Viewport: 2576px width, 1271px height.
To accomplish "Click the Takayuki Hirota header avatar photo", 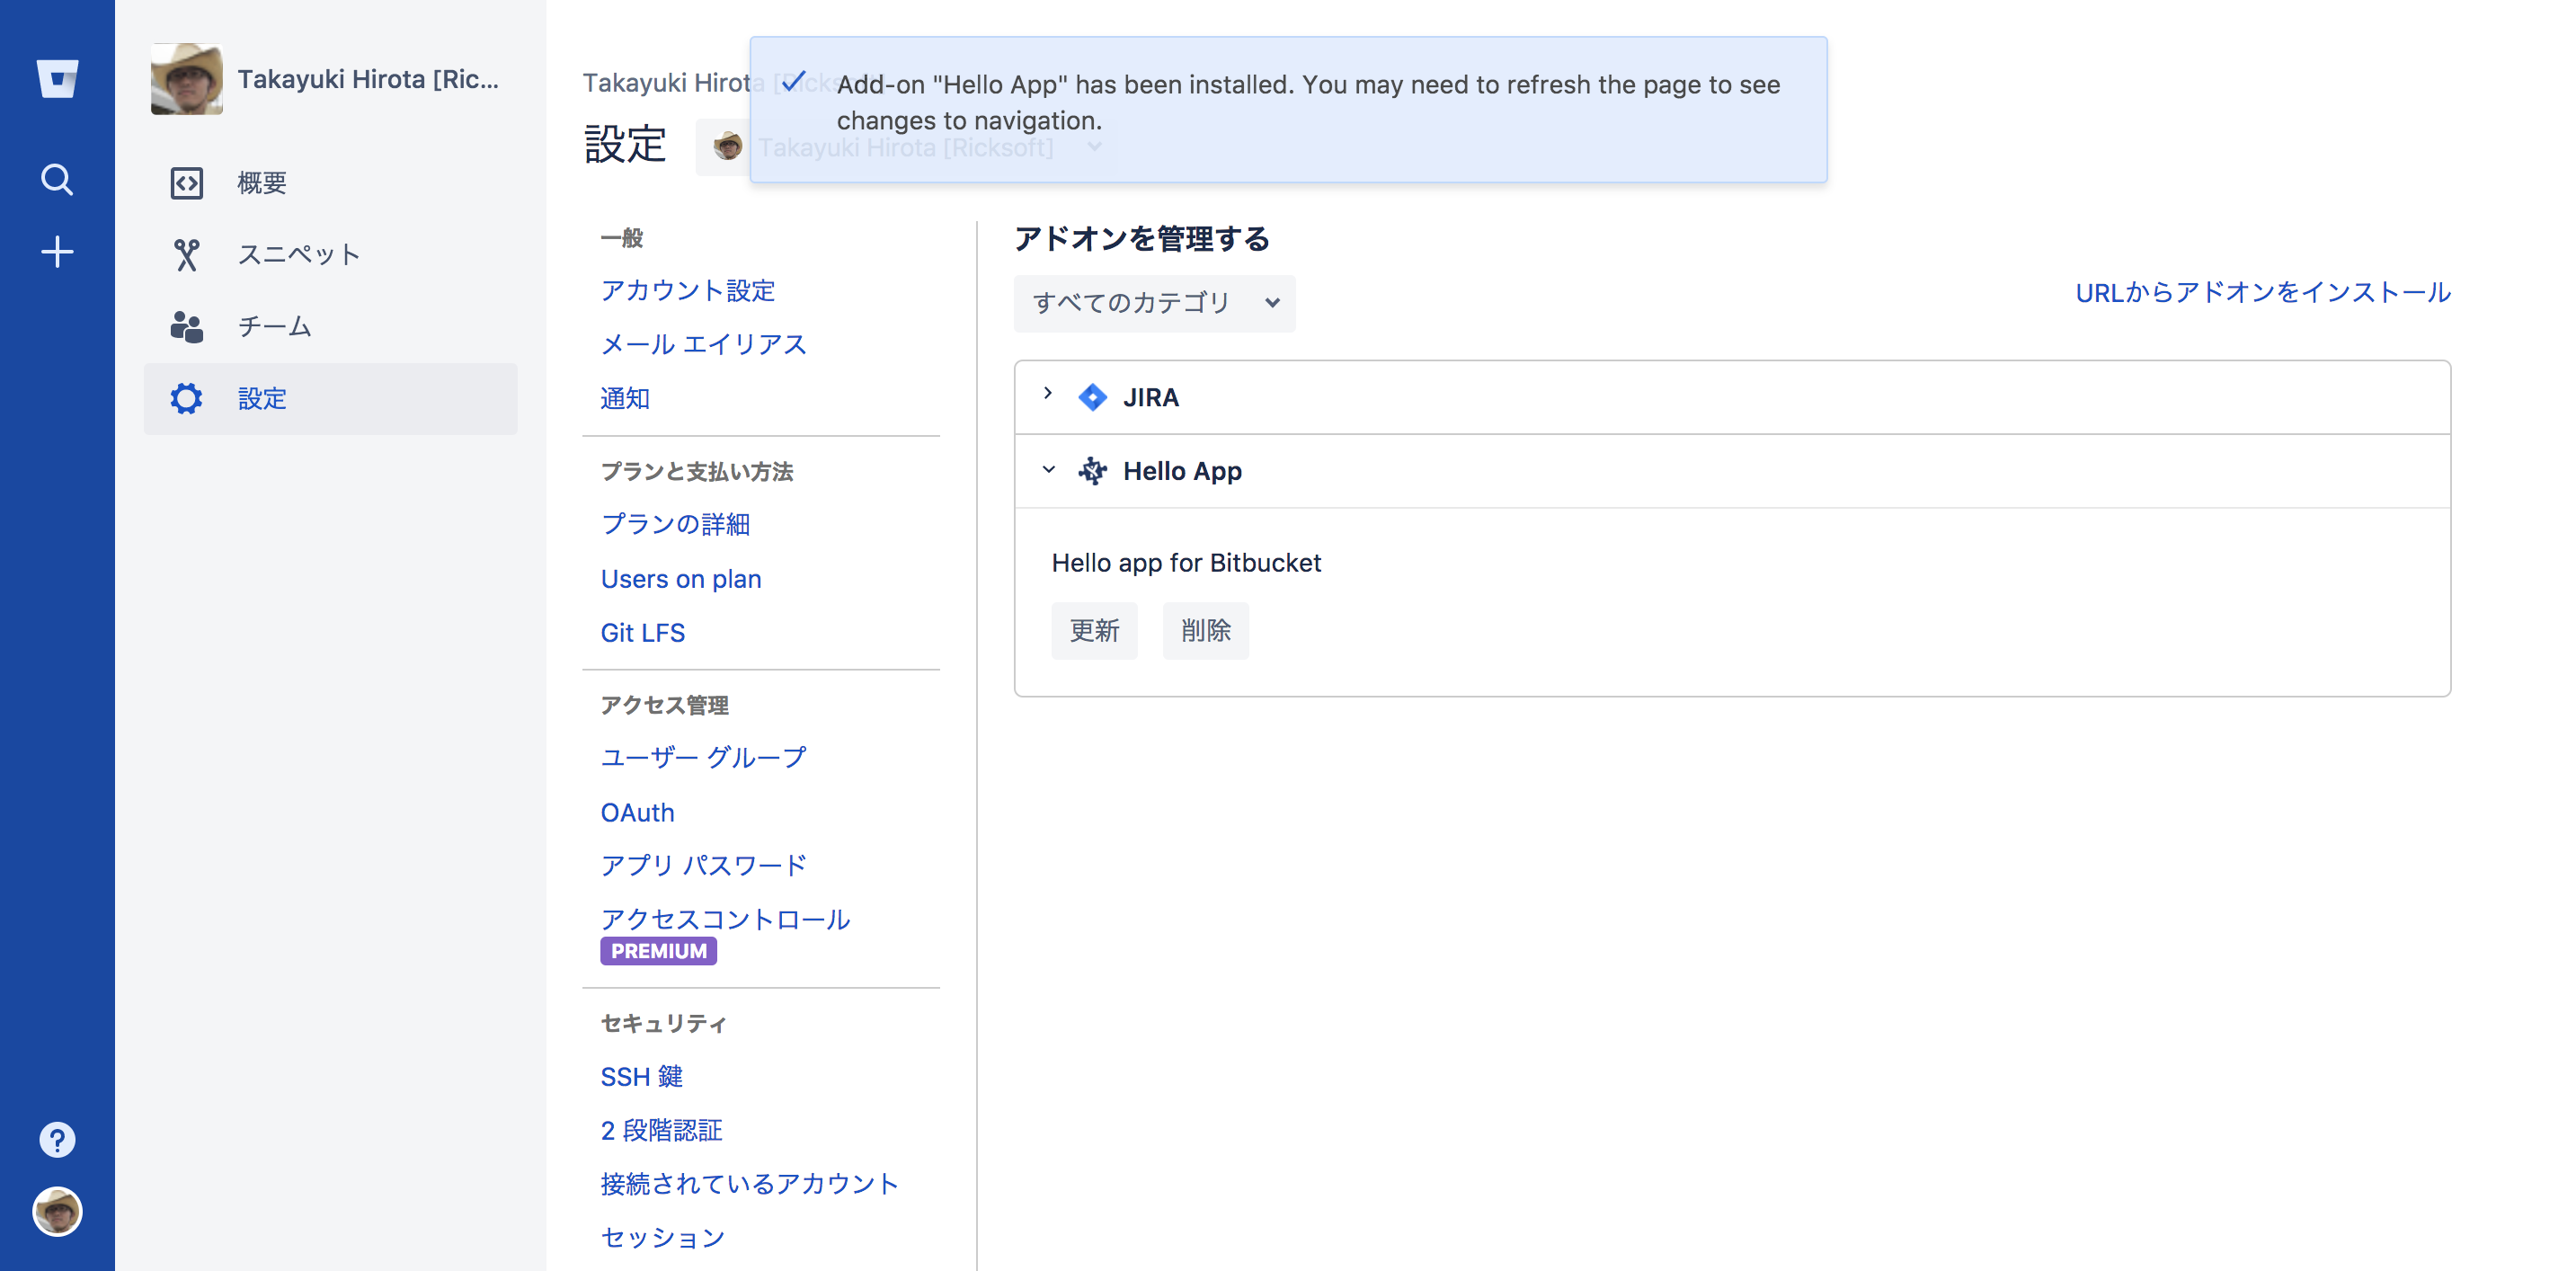I will [187, 79].
